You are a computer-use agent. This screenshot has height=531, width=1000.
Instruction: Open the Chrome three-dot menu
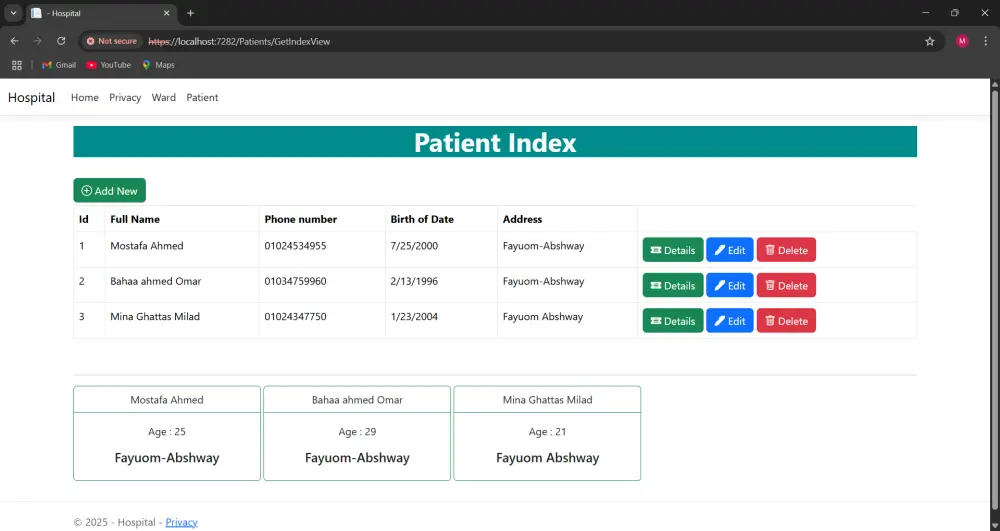pos(986,41)
